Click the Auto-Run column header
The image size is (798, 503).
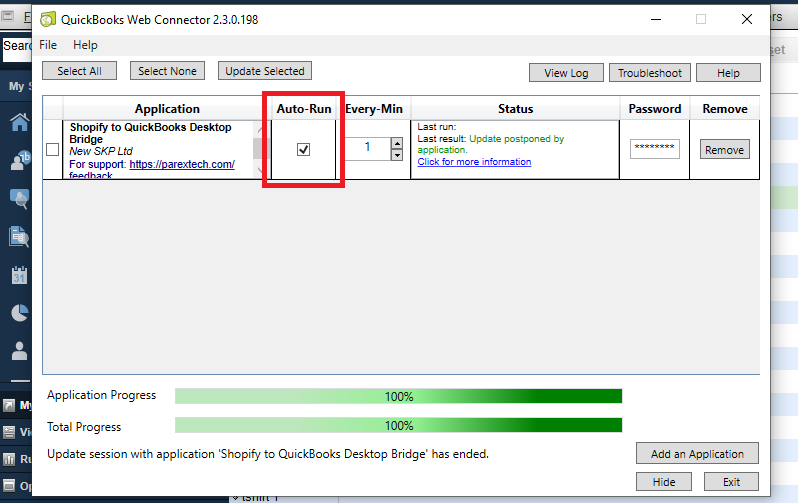304,108
